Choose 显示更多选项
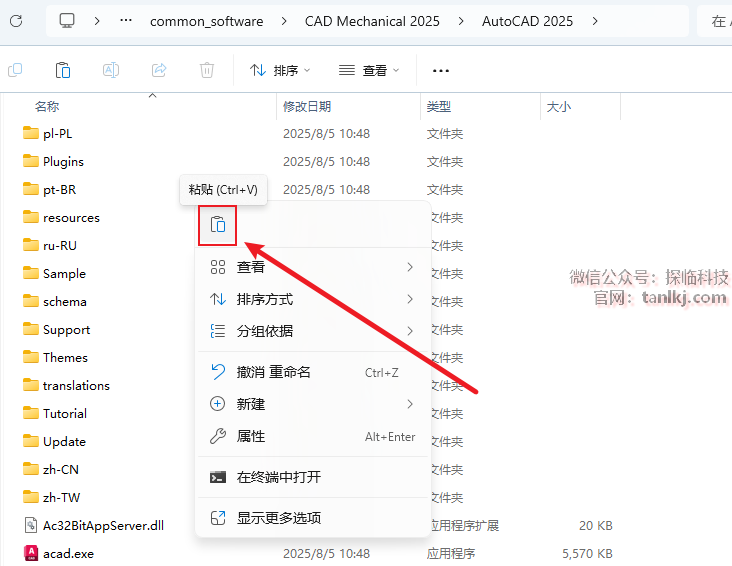 click(x=312, y=518)
